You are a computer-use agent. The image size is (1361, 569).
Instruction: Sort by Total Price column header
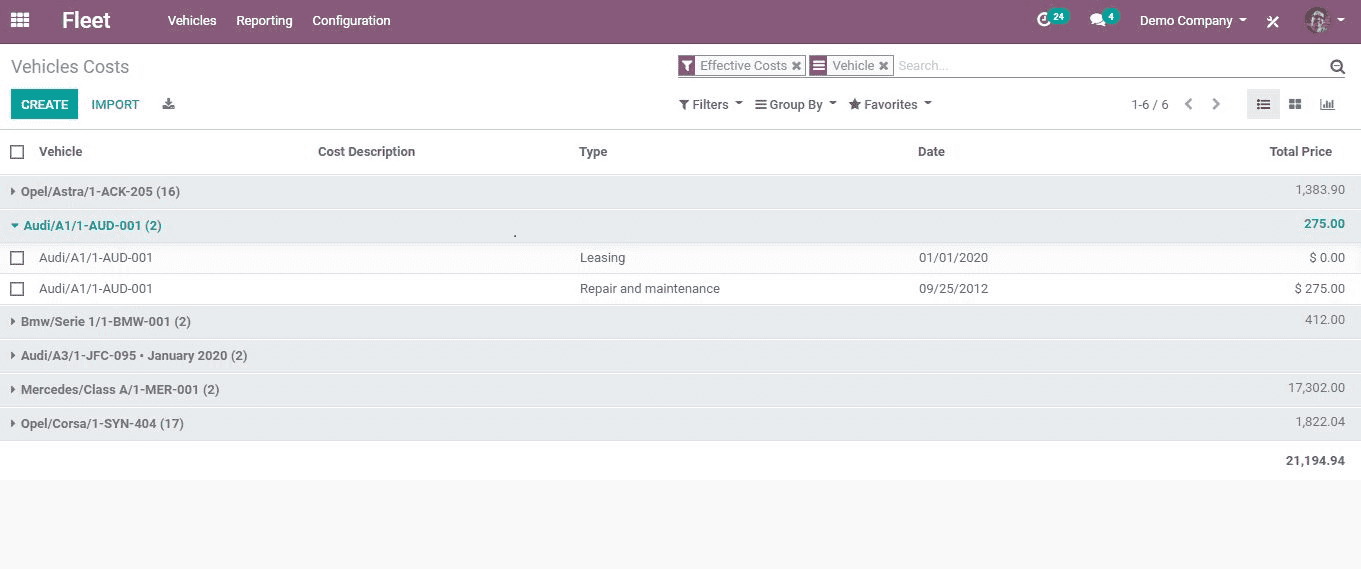tap(1300, 152)
